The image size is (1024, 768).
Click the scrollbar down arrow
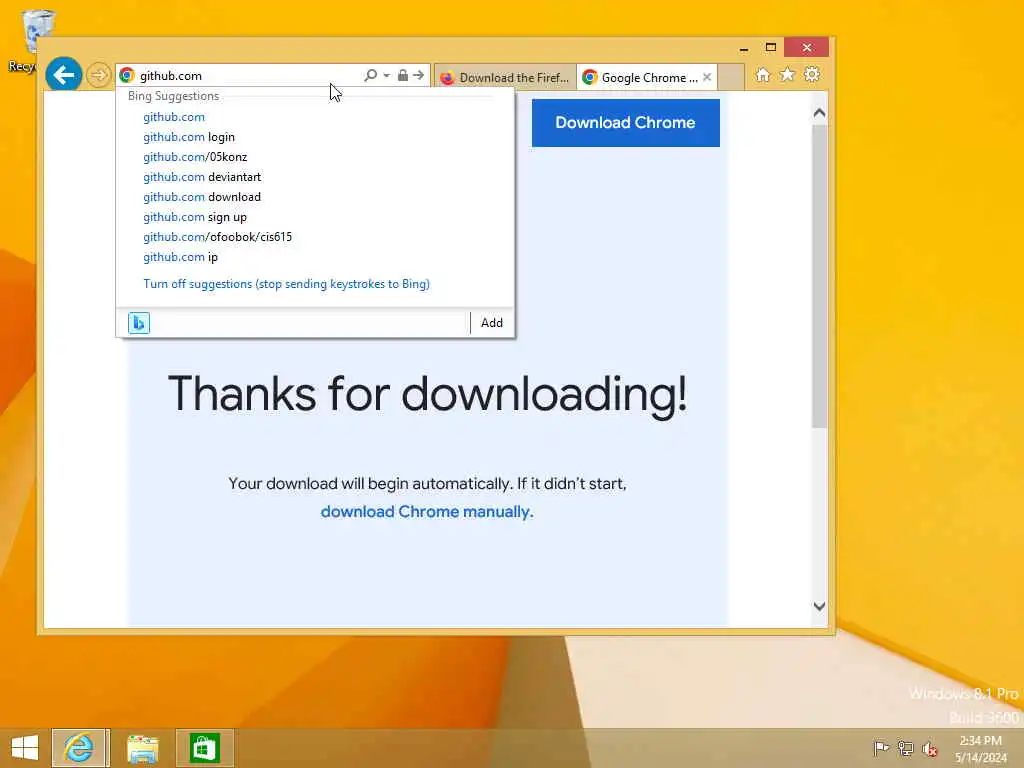(x=820, y=606)
